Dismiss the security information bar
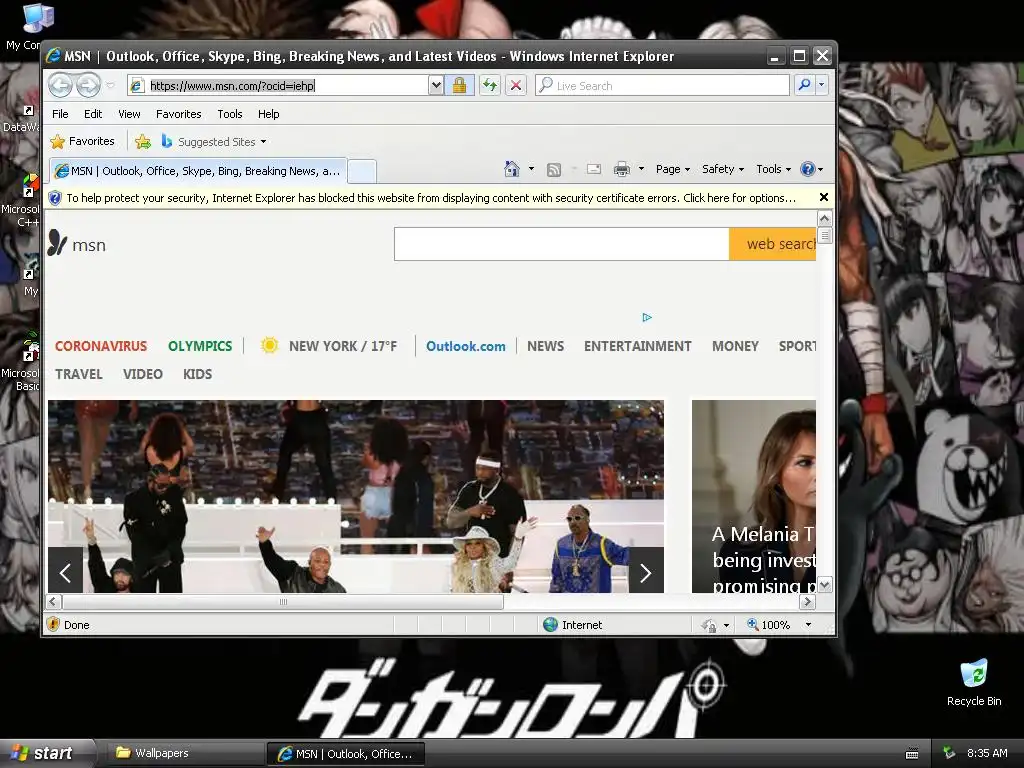Image resolution: width=1024 pixels, height=768 pixels. 824,197
